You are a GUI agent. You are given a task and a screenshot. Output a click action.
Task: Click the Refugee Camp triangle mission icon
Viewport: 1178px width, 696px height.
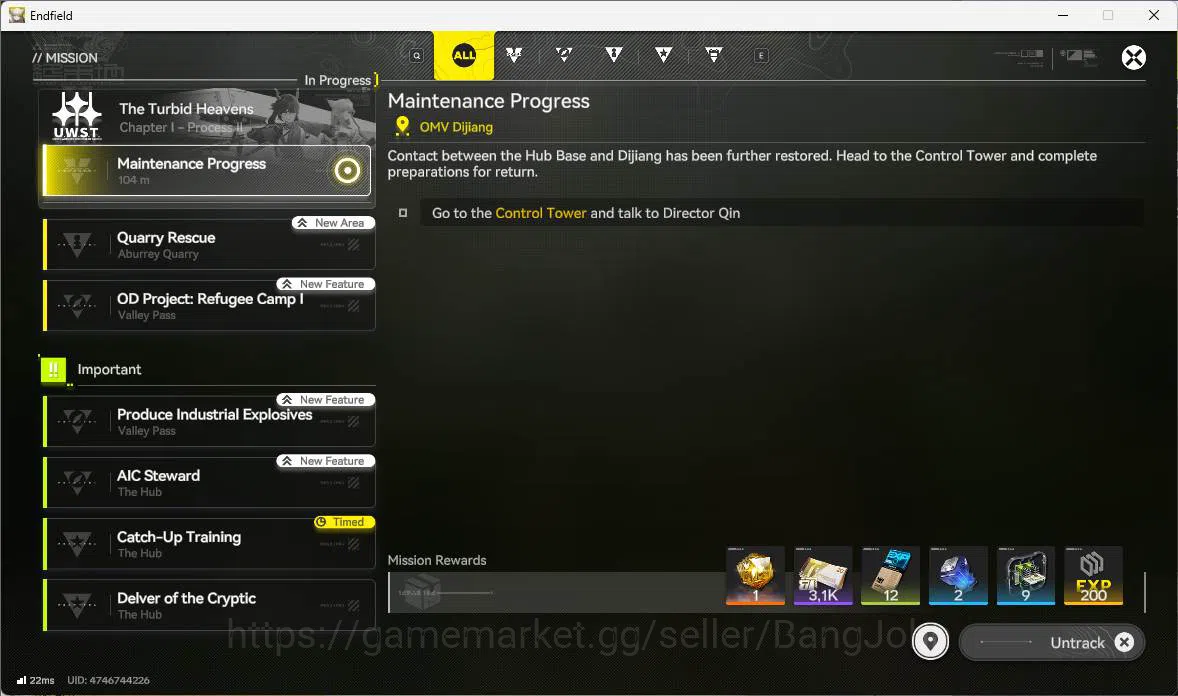coord(77,305)
